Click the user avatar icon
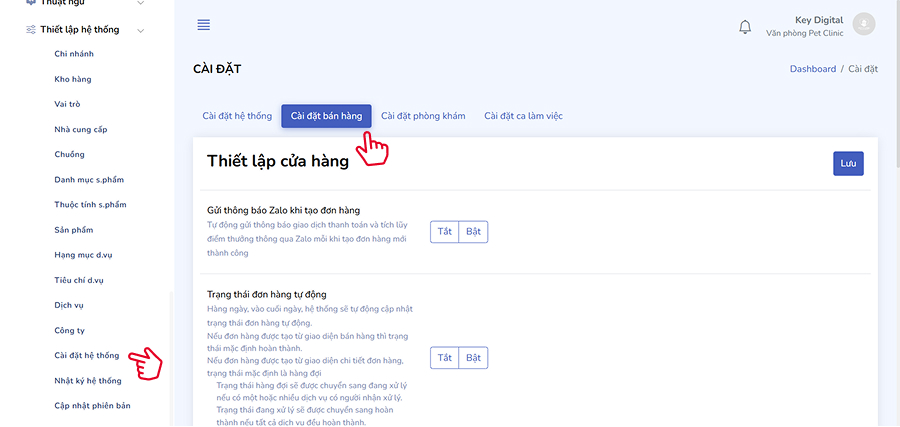The image size is (900, 427). pos(864,25)
